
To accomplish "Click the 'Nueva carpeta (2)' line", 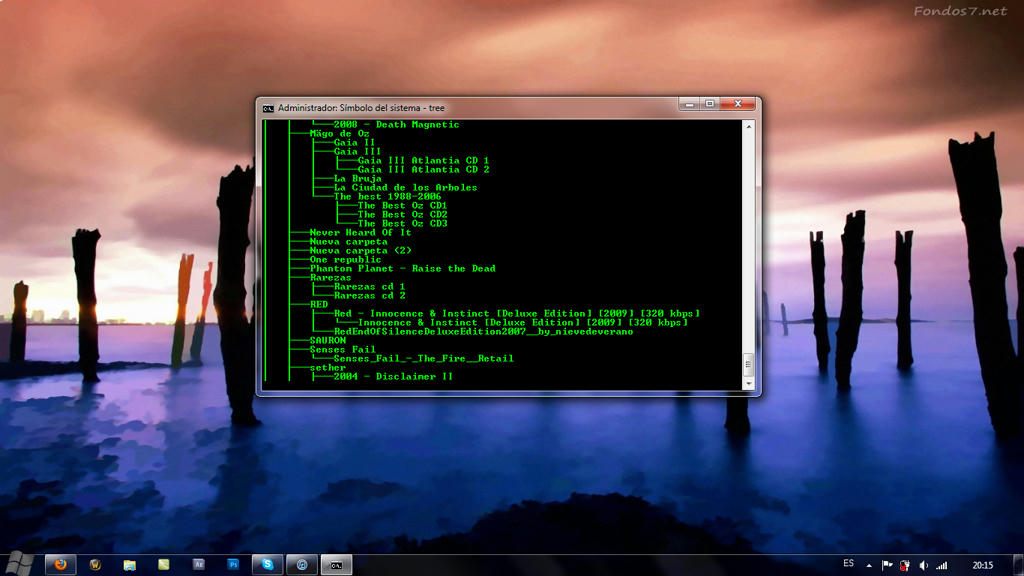I will (x=360, y=251).
